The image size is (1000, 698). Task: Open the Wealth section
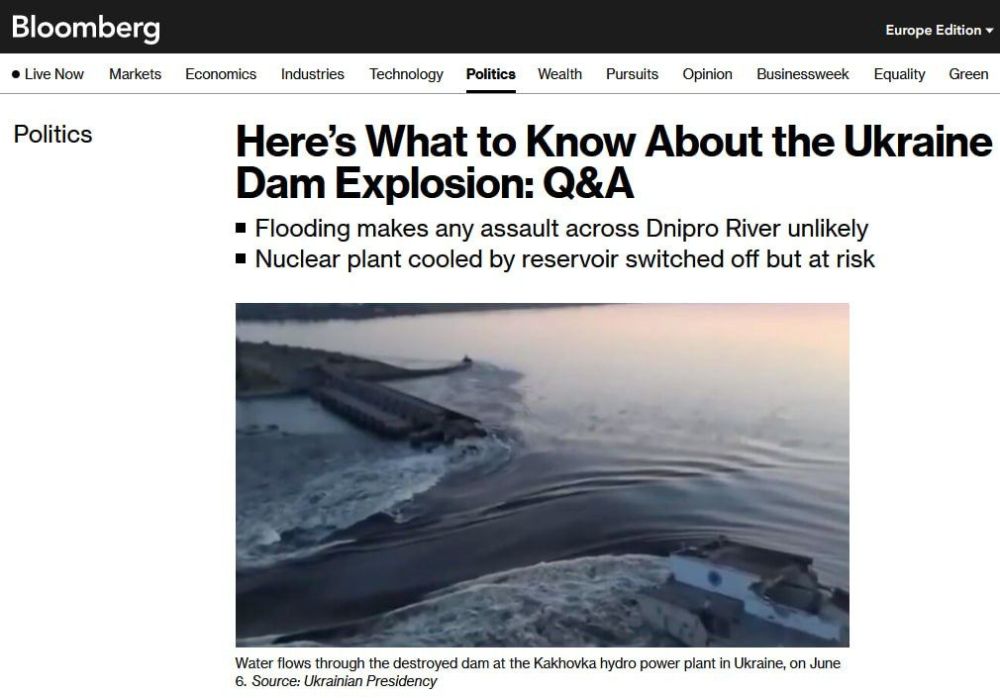(x=559, y=74)
